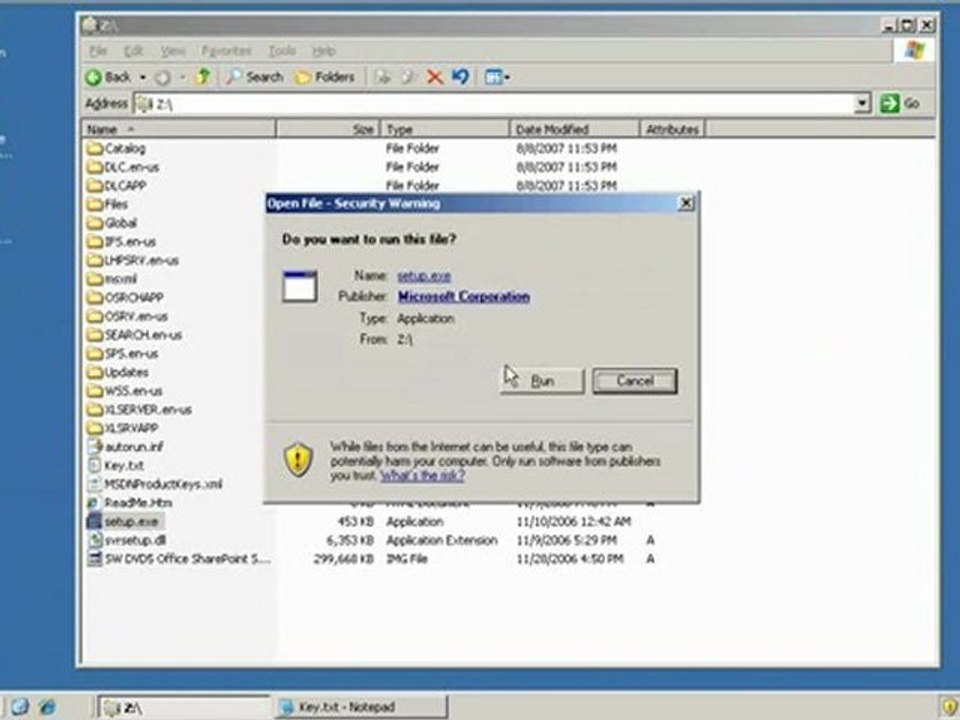960x720 pixels.
Task: Click the setup.exe link in dialog
Action: [424, 276]
